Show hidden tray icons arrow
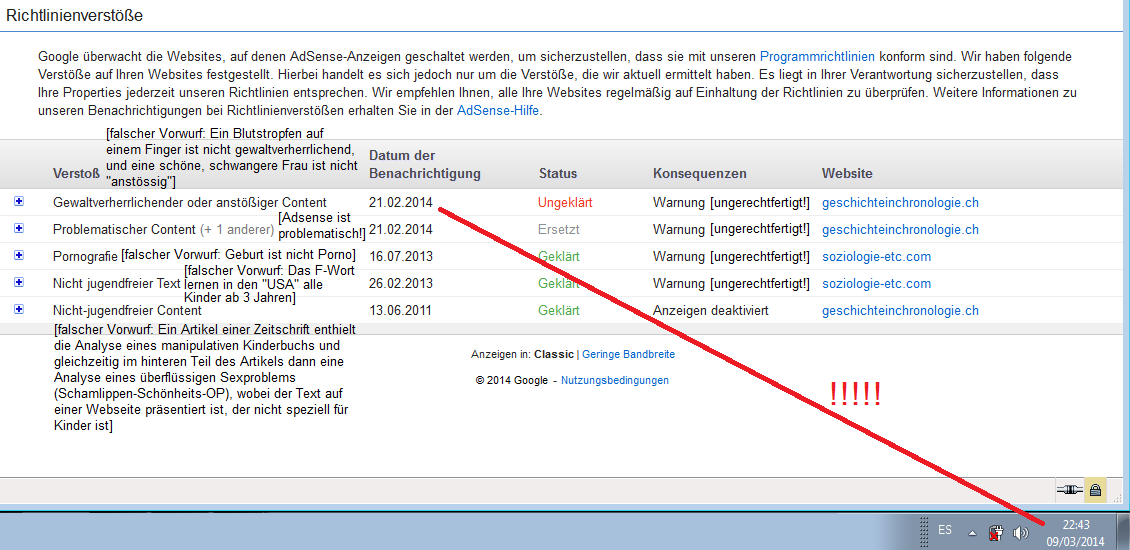The width and height of the screenshot is (1130, 550). (972, 533)
